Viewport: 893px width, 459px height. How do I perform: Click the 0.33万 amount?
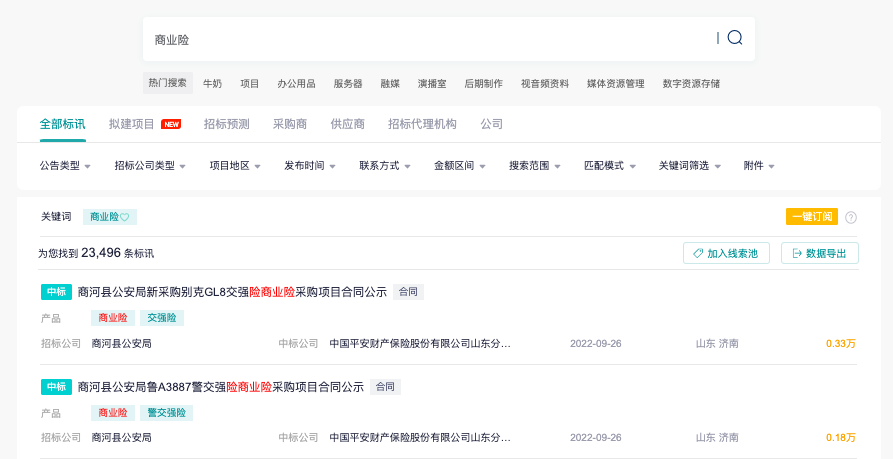841,343
